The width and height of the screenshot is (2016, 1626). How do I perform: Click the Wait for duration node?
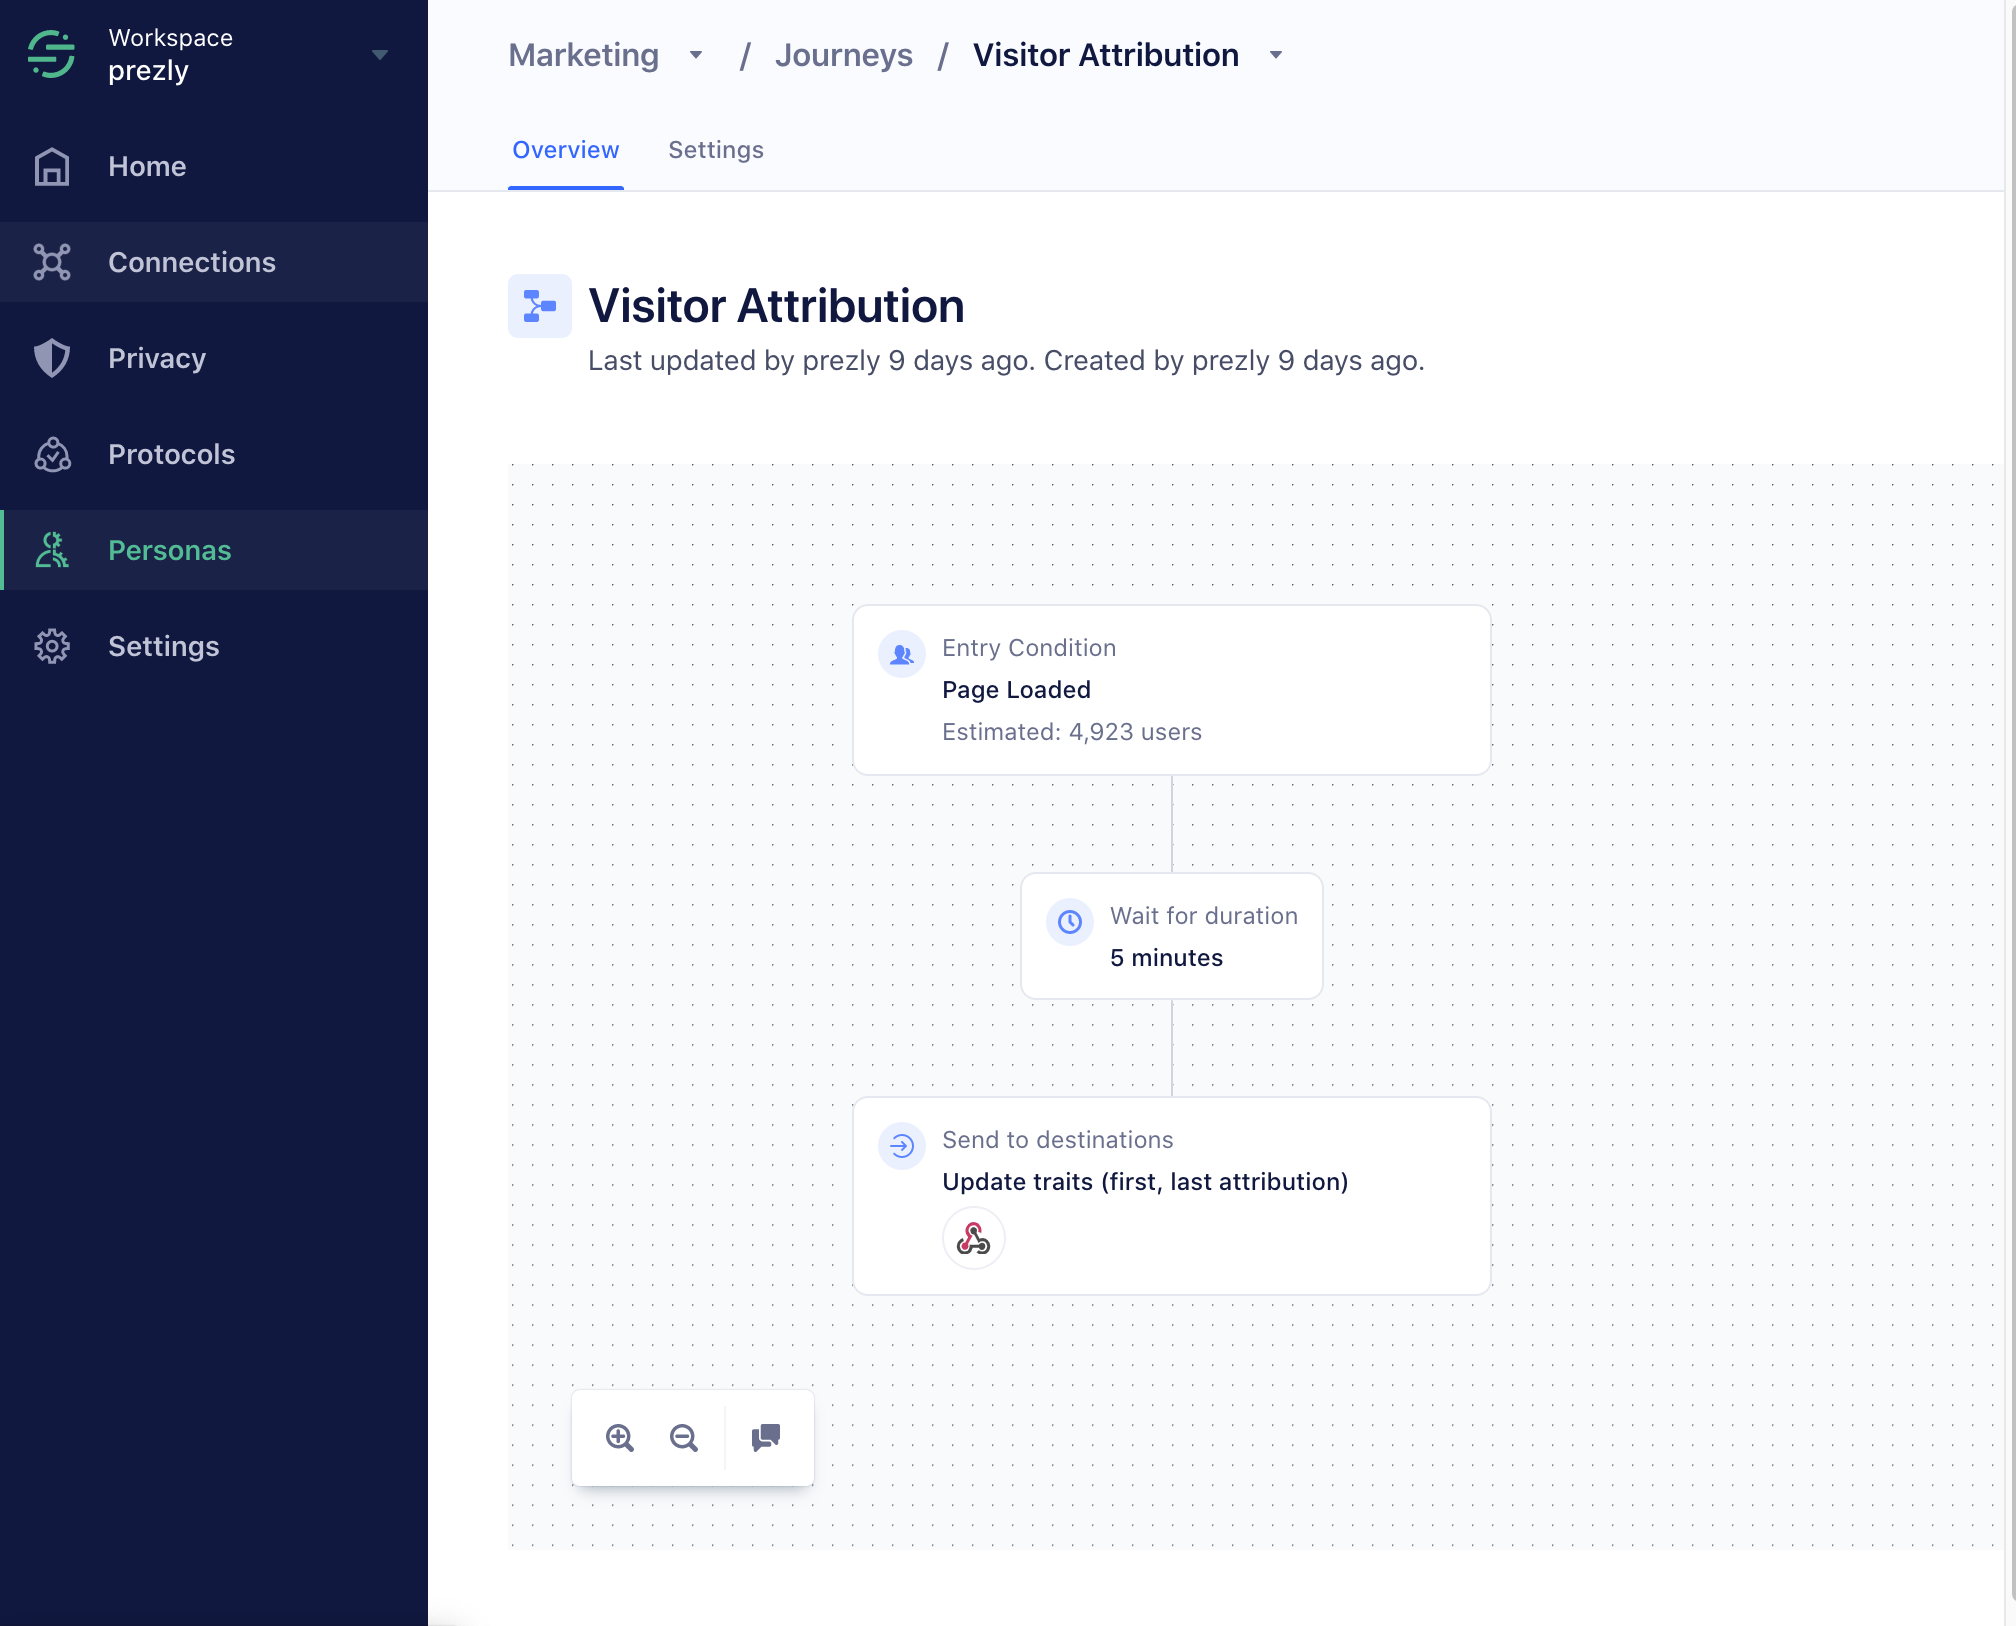pyautogui.click(x=1171, y=936)
